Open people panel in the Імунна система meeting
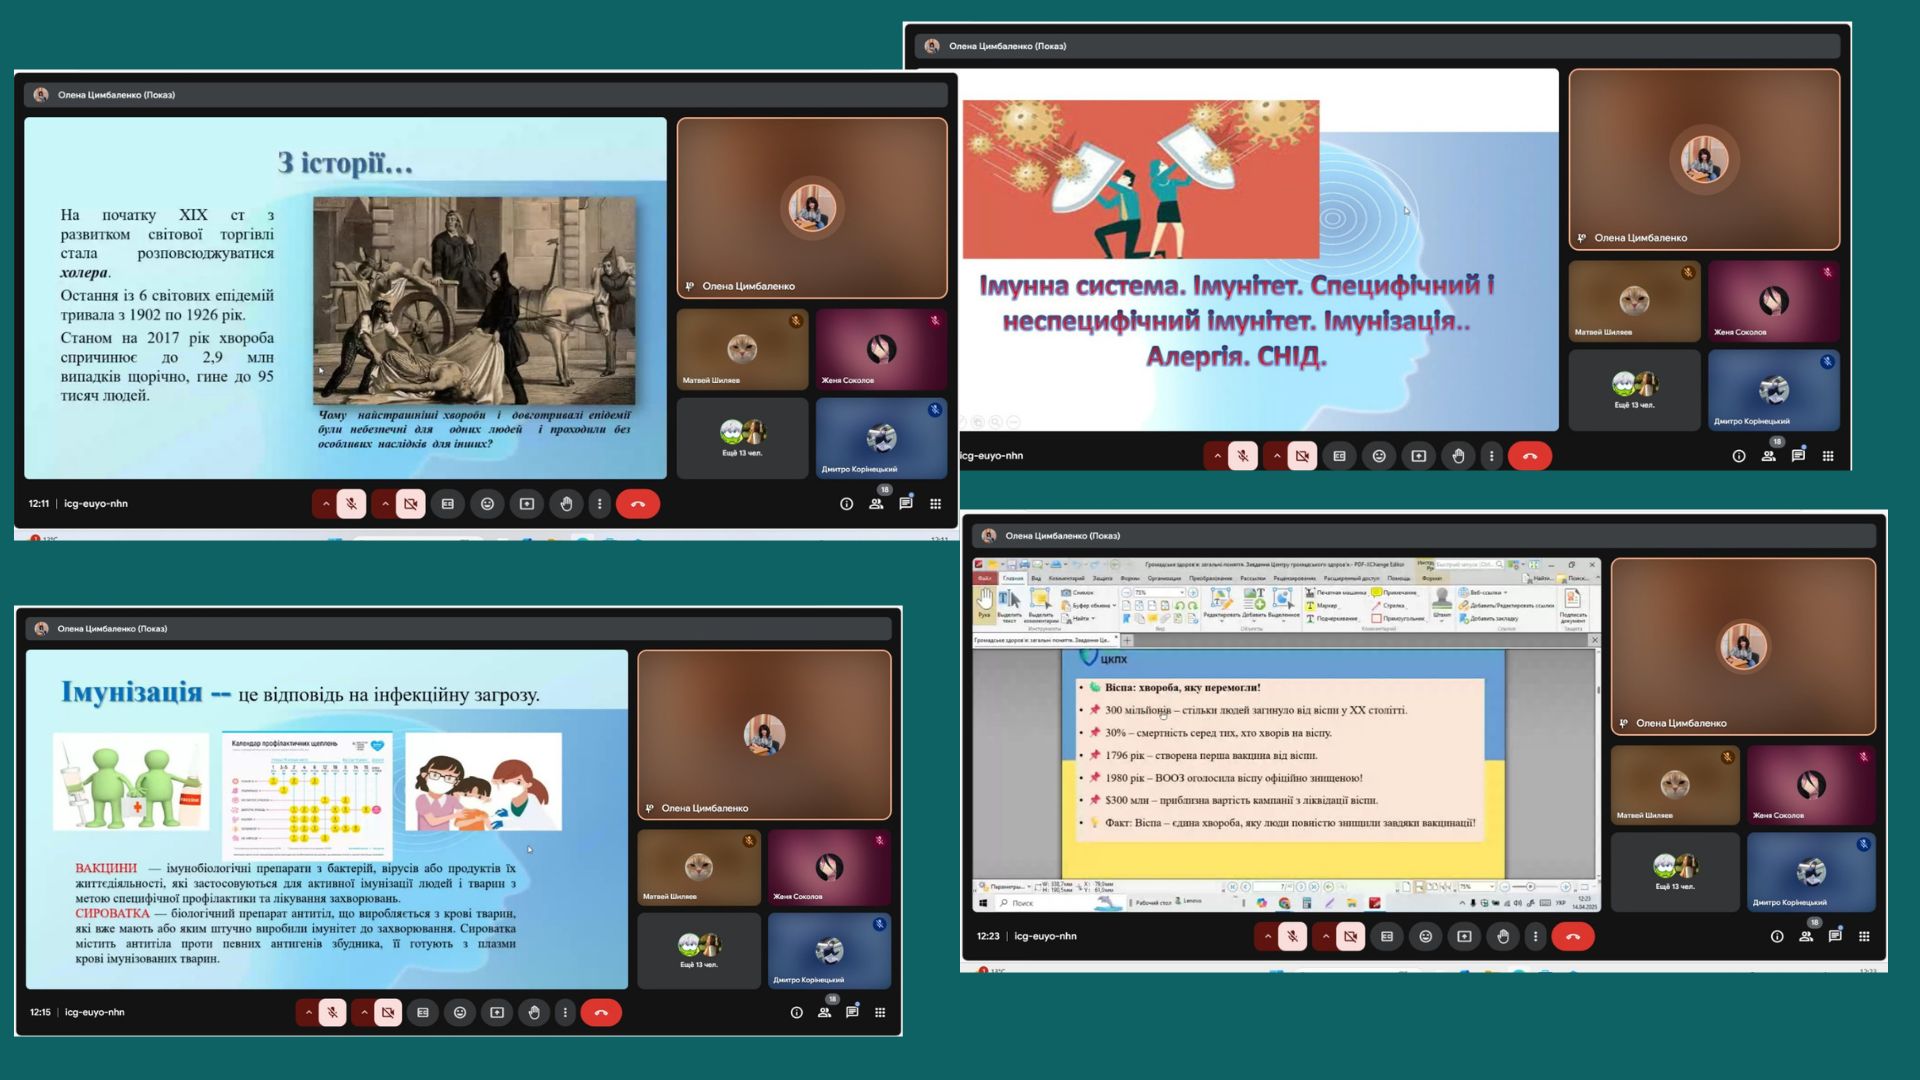 coord(1768,456)
